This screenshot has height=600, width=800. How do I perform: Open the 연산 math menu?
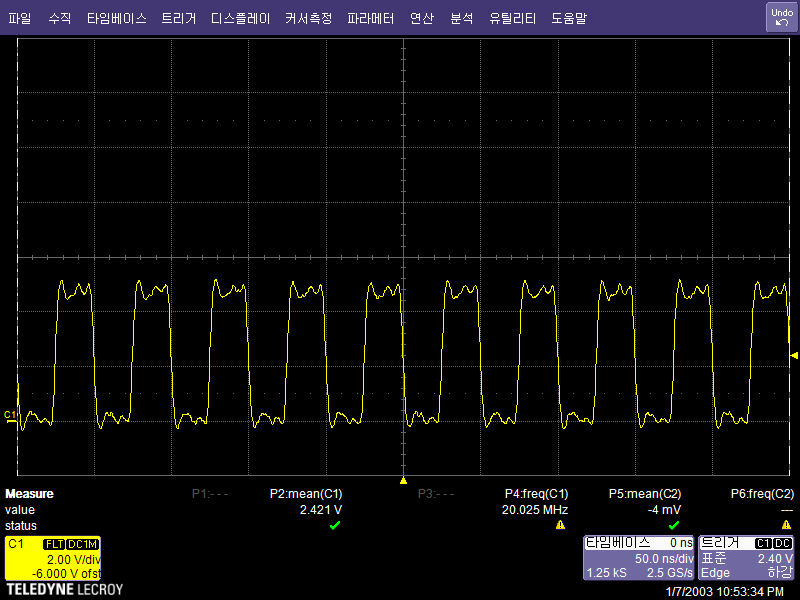pos(422,17)
